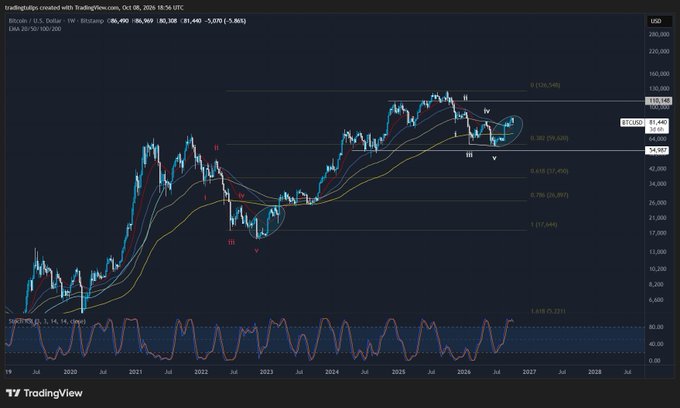Click the 2021 time axis label

(x=136, y=372)
